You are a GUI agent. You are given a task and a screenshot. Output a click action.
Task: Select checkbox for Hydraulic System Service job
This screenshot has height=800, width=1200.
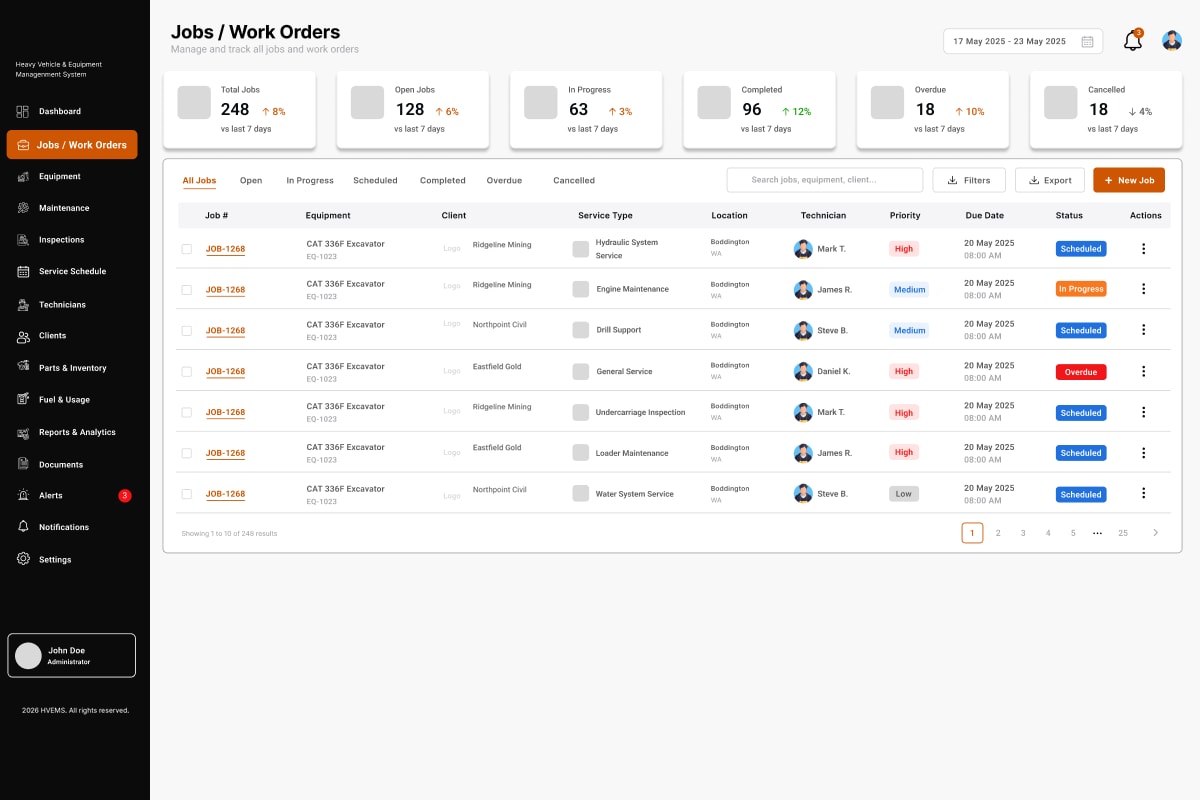pos(186,249)
